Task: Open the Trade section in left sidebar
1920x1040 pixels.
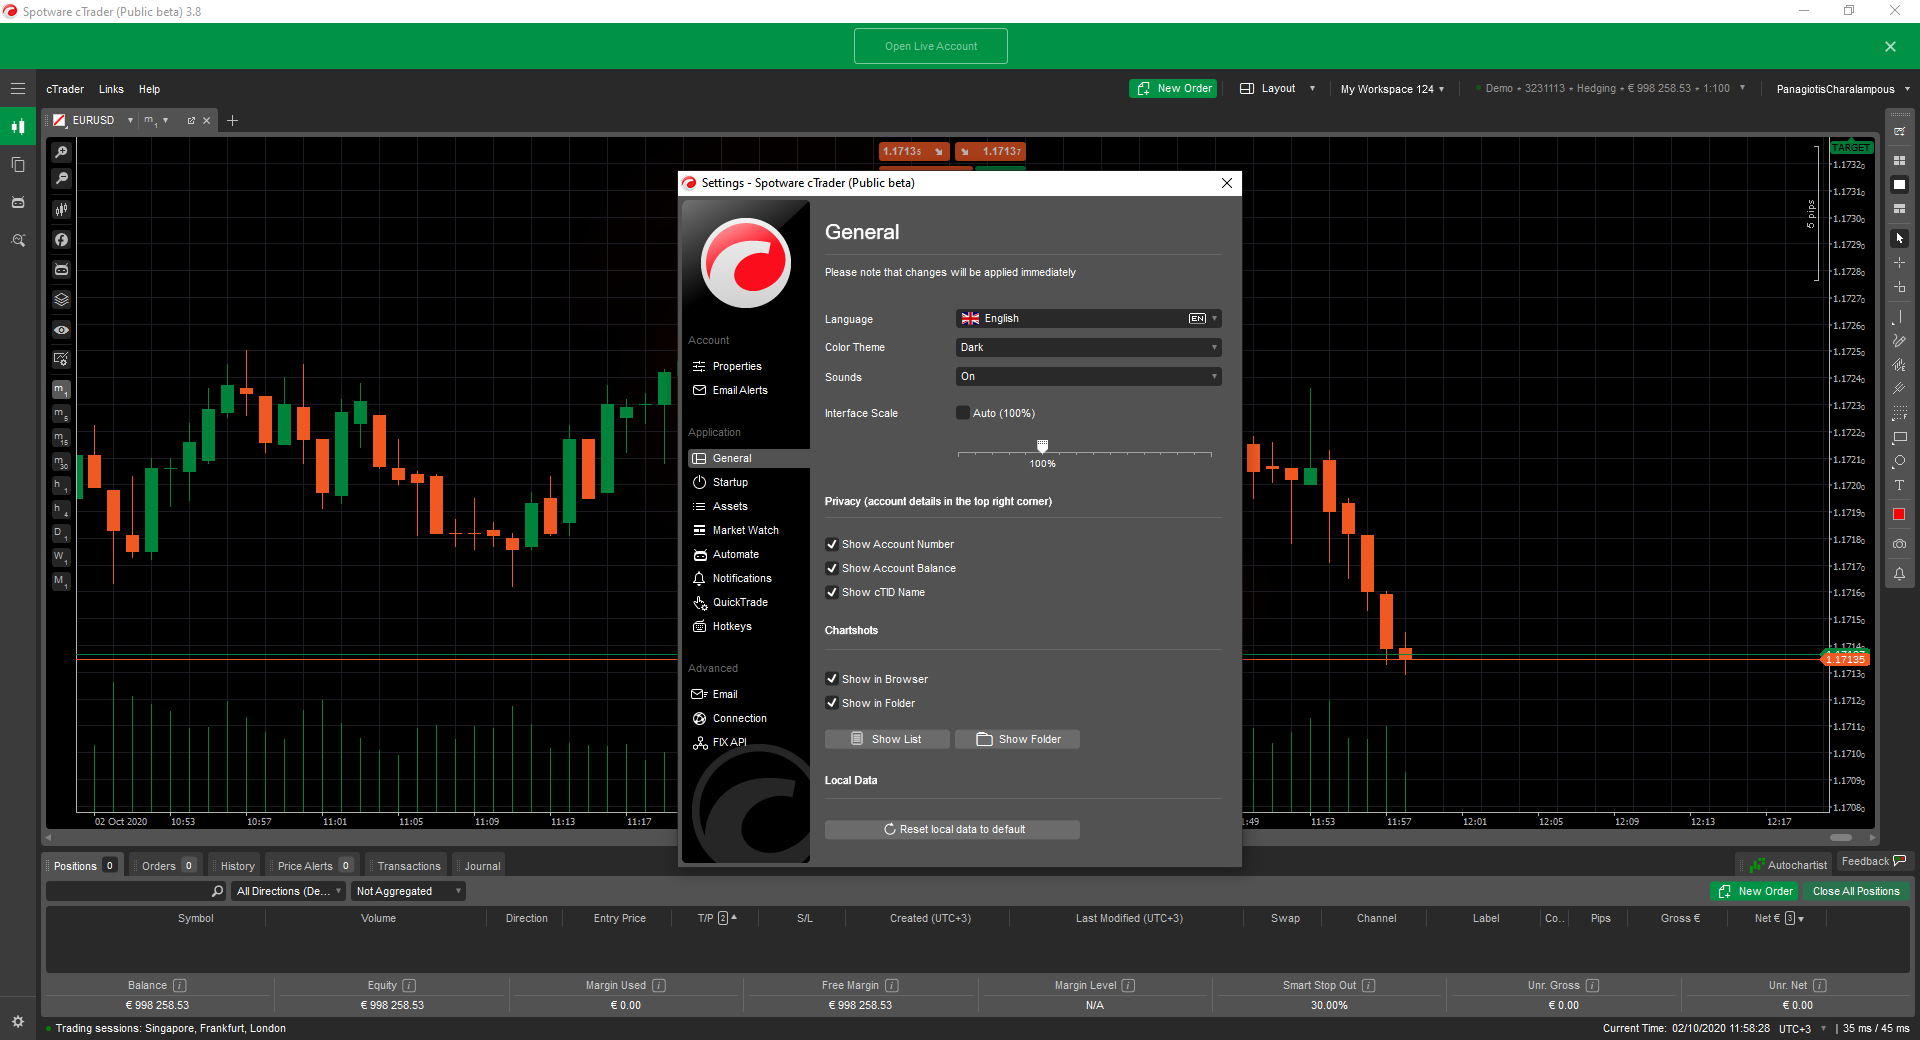Action: click(18, 127)
